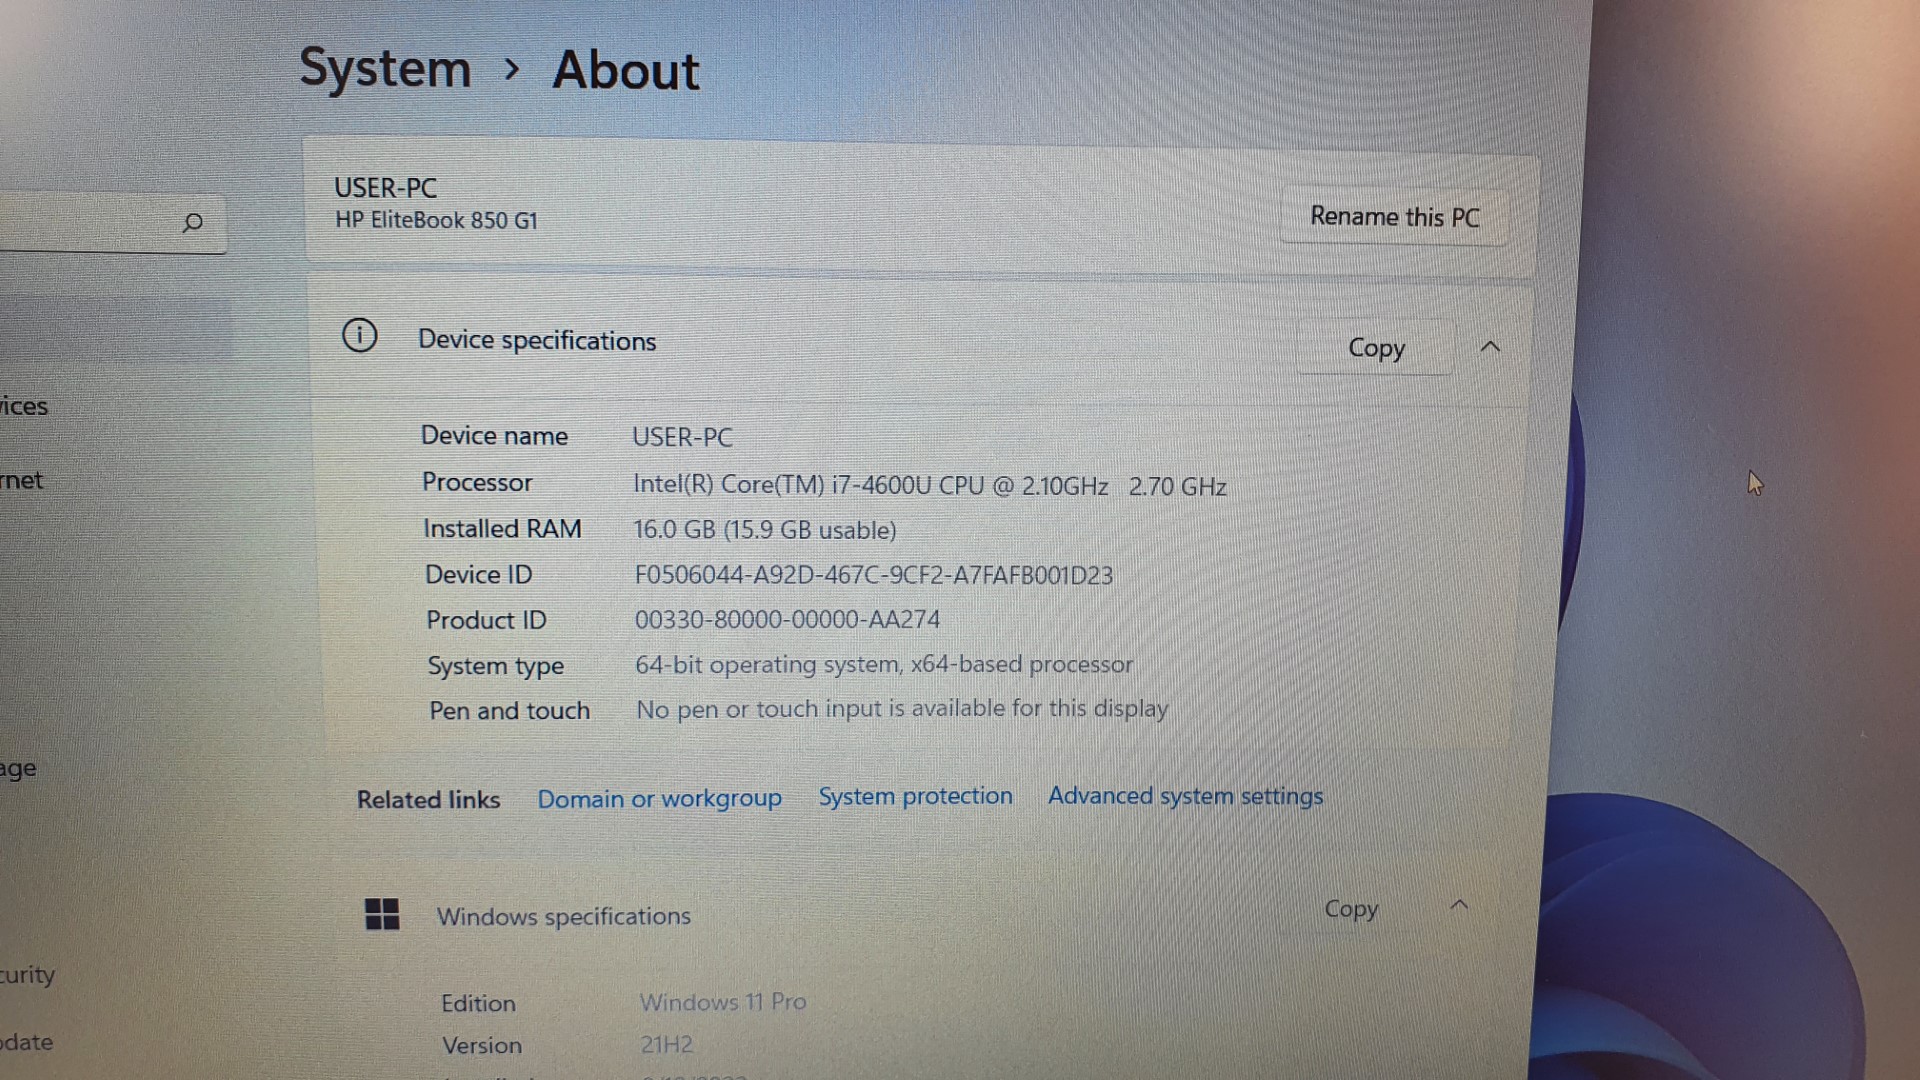Viewport: 1920px width, 1080px height.
Task: Click the System type label
Action: pyautogui.click(x=495, y=666)
